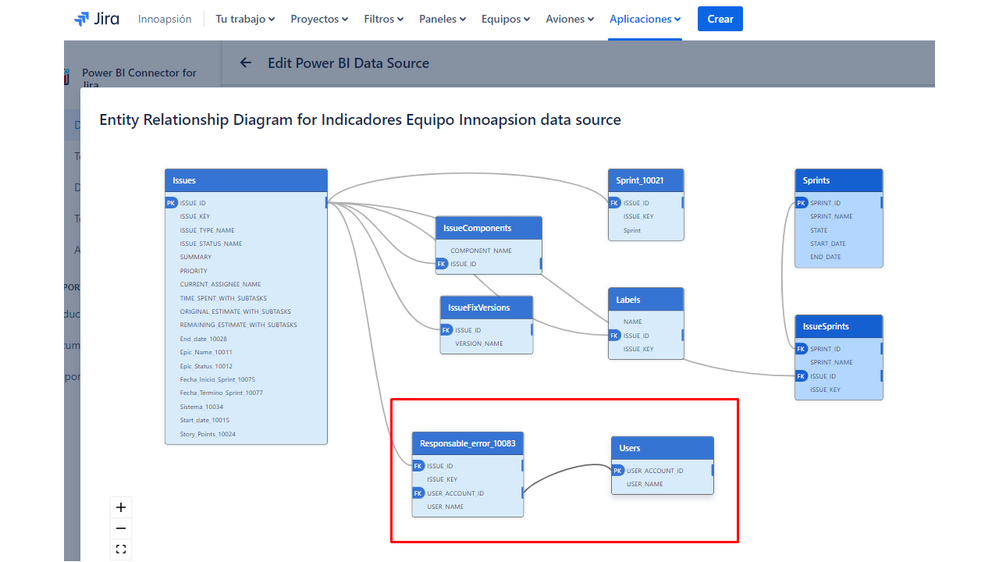999x562 pixels.
Task: Click CURRENT_ASSIGNEE_NAME field in Issues table
Action: tap(220, 284)
